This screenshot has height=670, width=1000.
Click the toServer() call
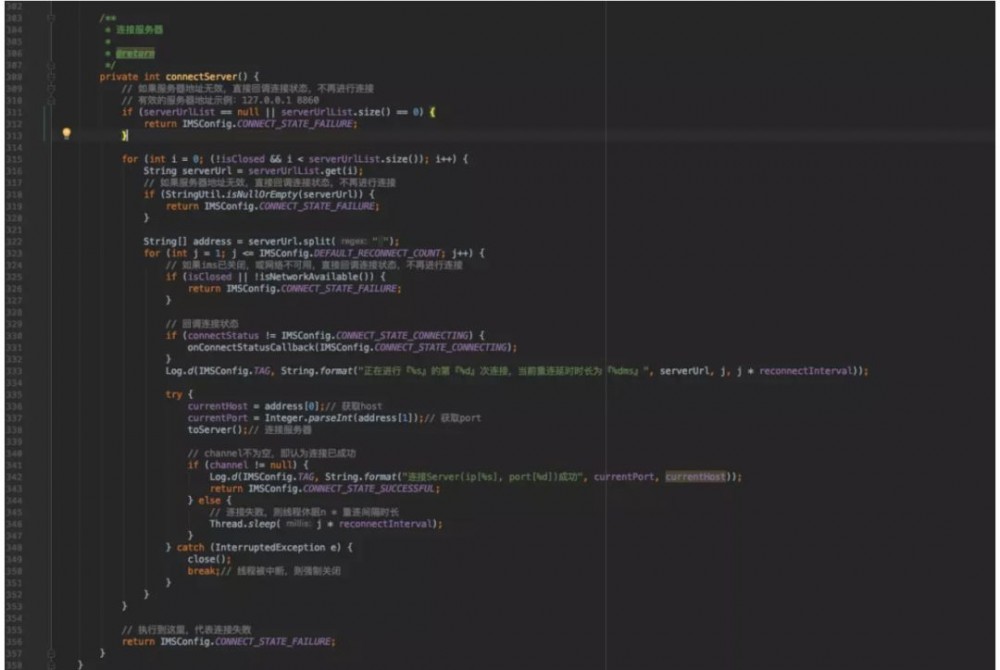214,430
